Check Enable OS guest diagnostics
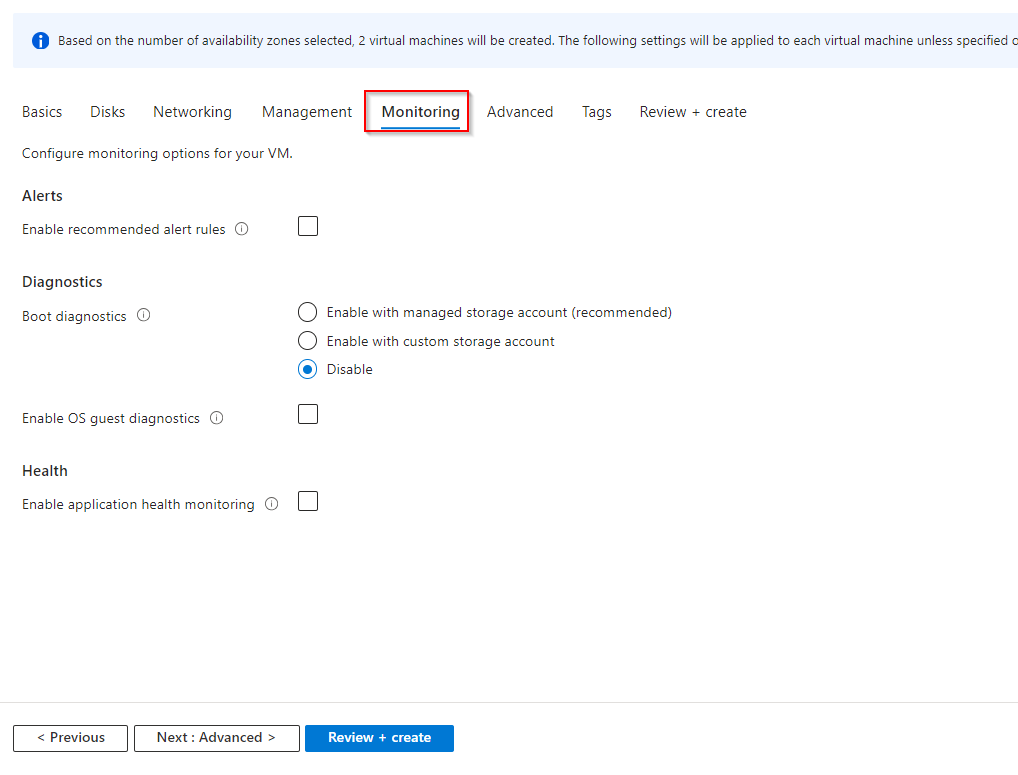1018x775 pixels. click(x=308, y=414)
